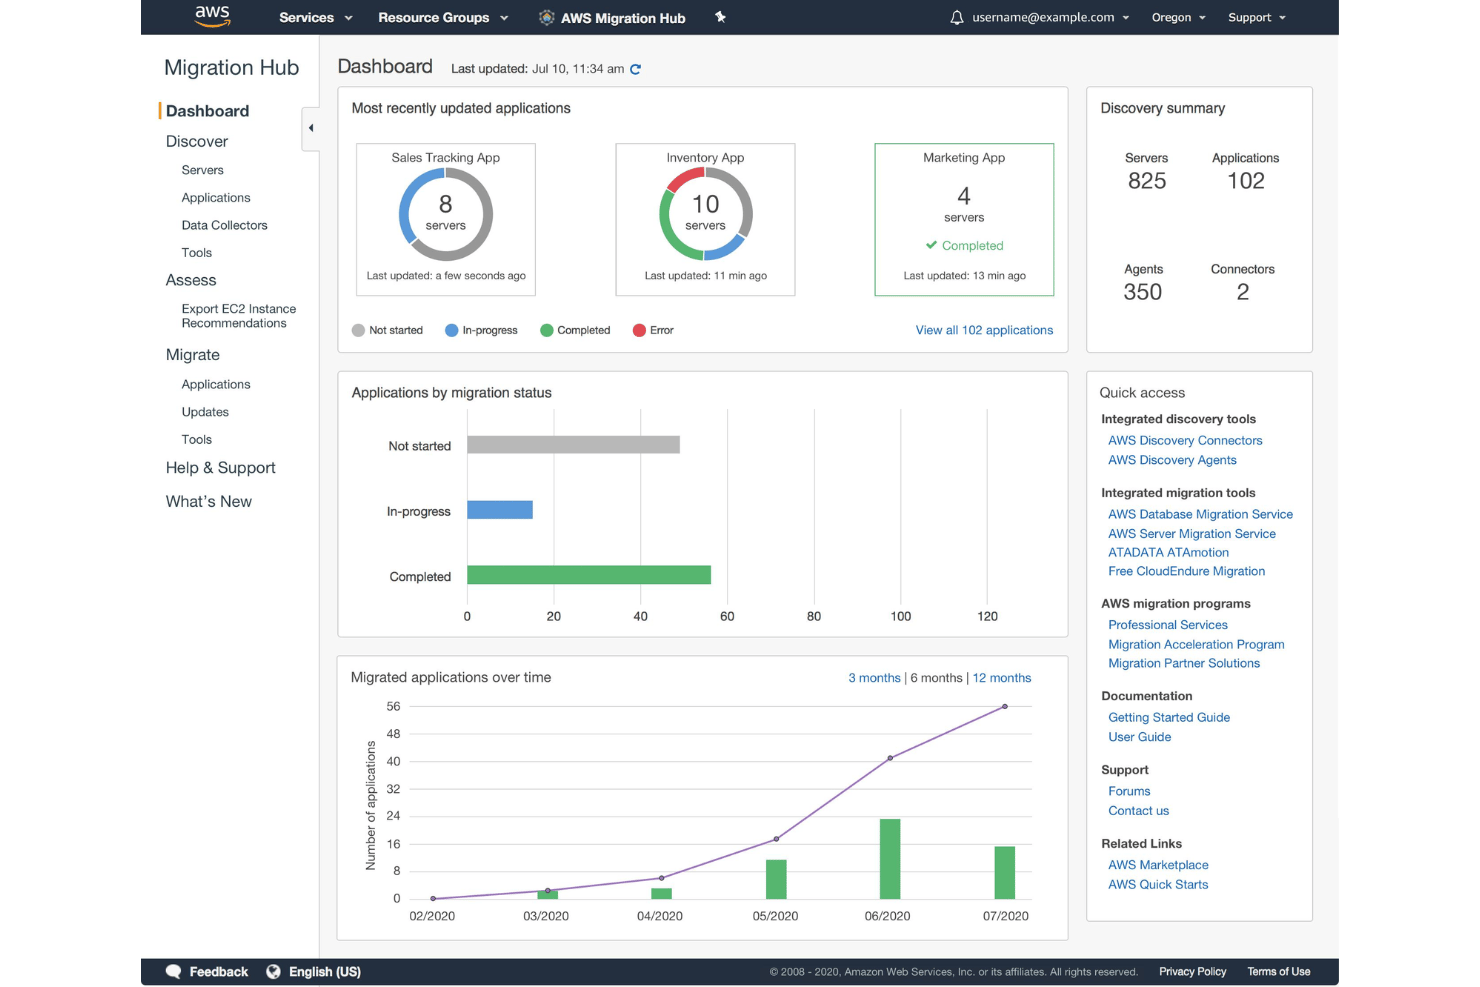
Task: Click the 07/2020 line data point
Action: (x=1005, y=707)
